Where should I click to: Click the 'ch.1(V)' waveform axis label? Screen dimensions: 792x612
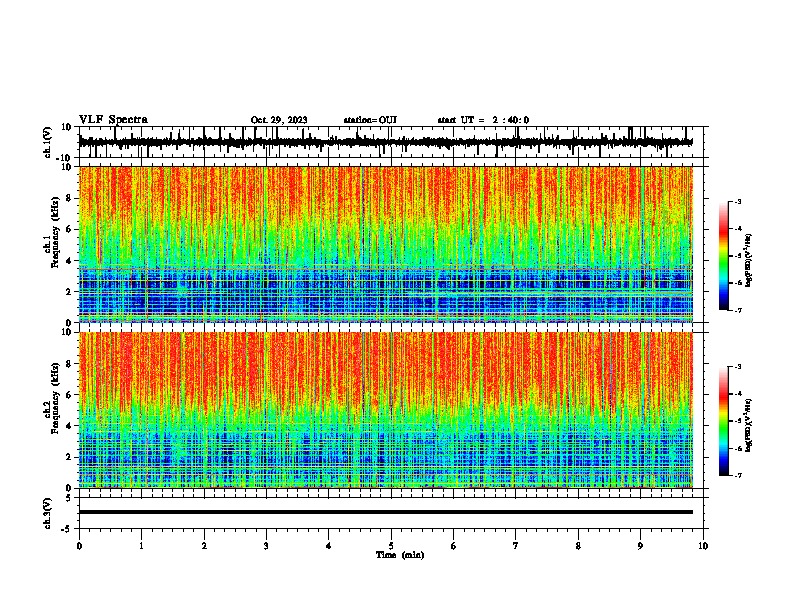coord(48,142)
